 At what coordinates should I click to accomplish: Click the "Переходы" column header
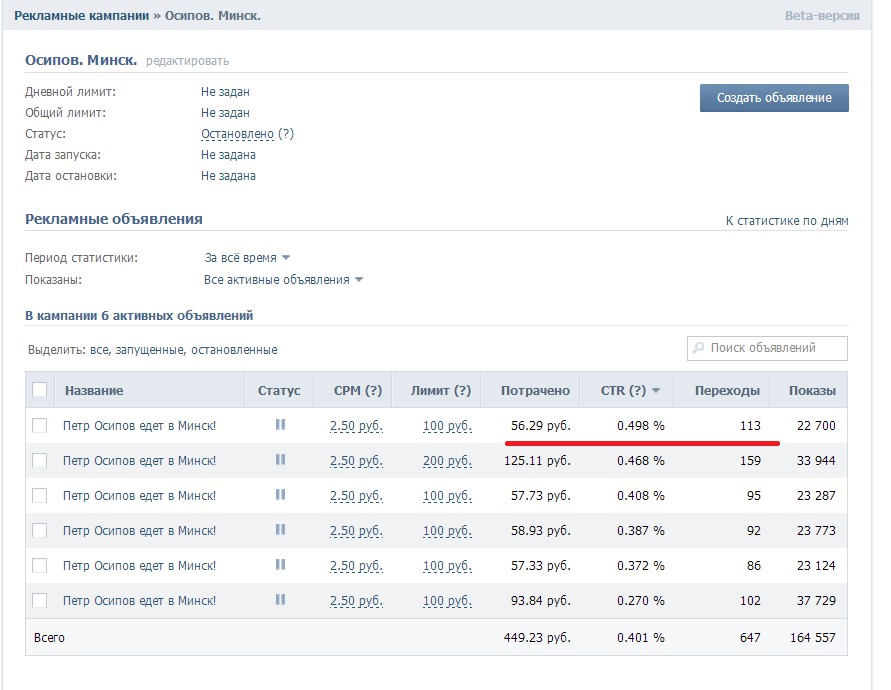click(x=727, y=391)
